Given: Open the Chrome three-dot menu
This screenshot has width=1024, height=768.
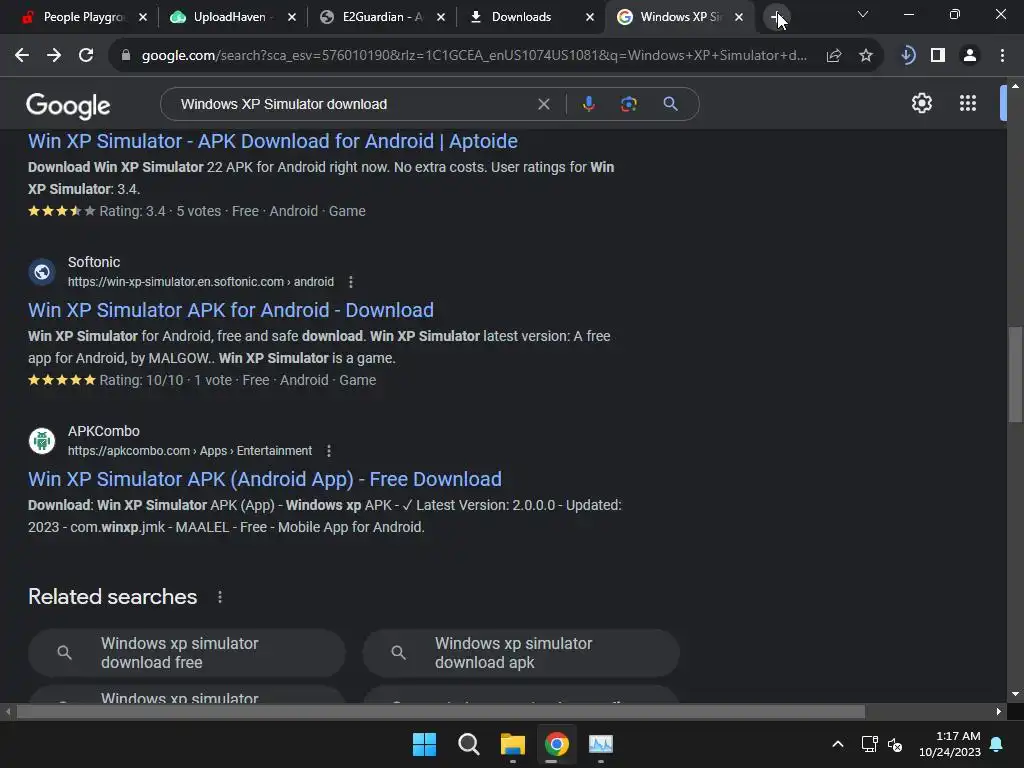Looking at the screenshot, I should (x=1002, y=56).
